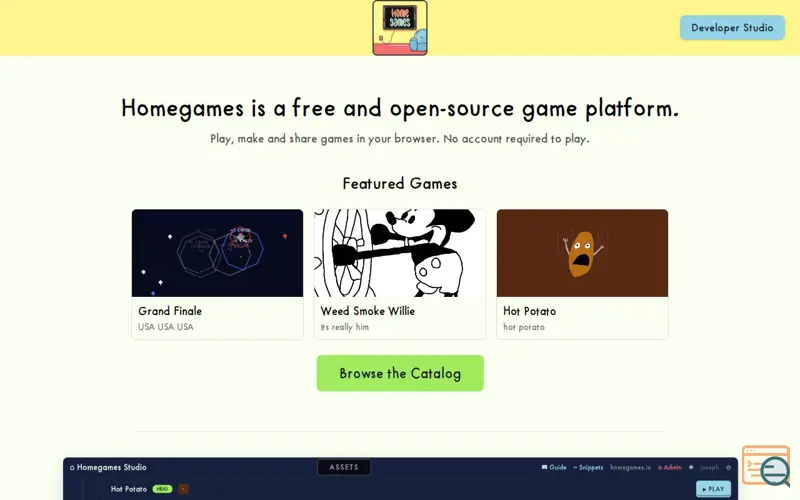The width and height of the screenshot is (800, 500).
Task: Click the Hot Potato card title
Action: [x=530, y=311]
